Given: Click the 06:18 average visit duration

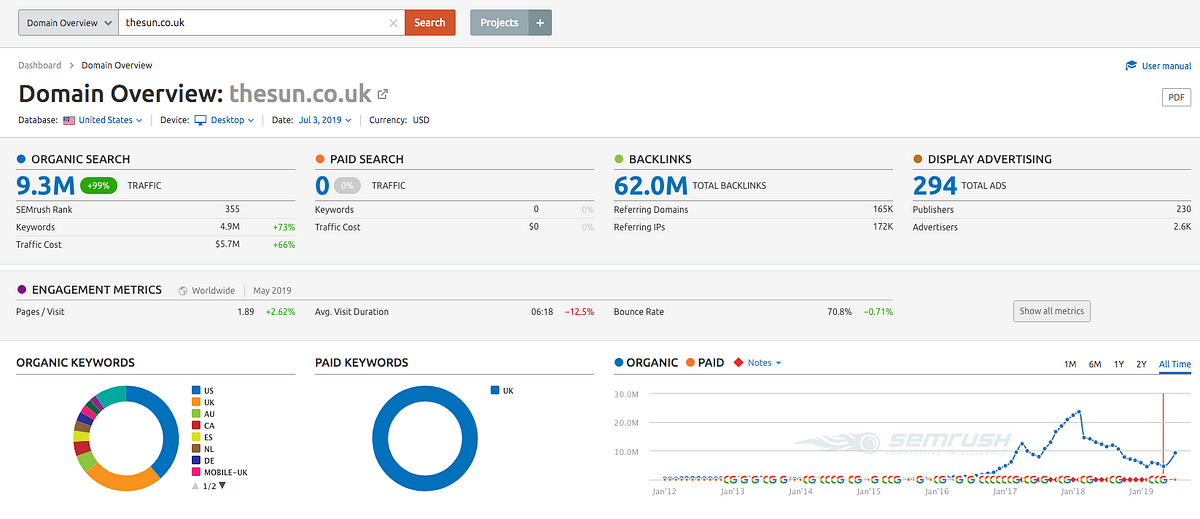Looking at the screenshot, I should tap(542, 311).
